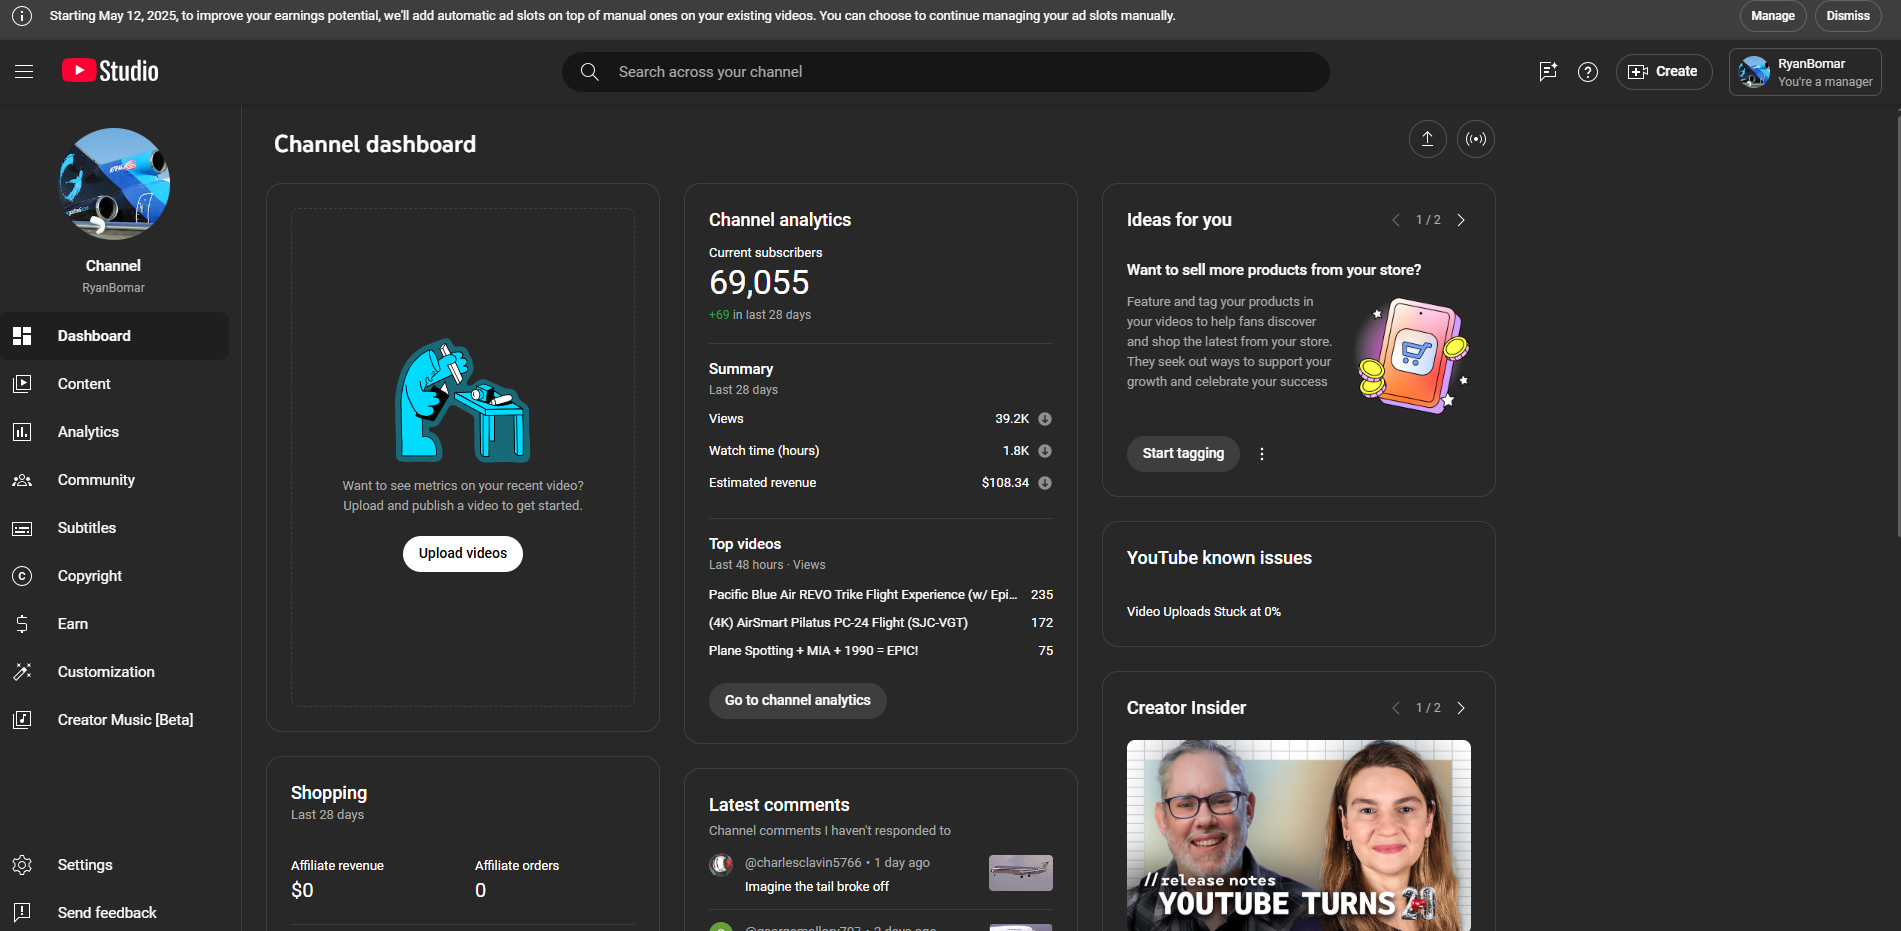Viewport: 1901px width, 931px height.
Task: Click the upload videos arrow icon
Action: [x=1428, y=139]
